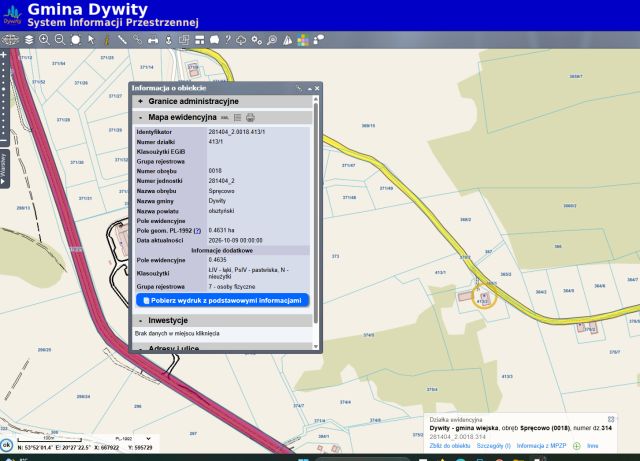Image resolution: width=640 pixels, height=461 pixels.
Task: Click the striped triangle icon in toolbar
Action: coord(287,40)
